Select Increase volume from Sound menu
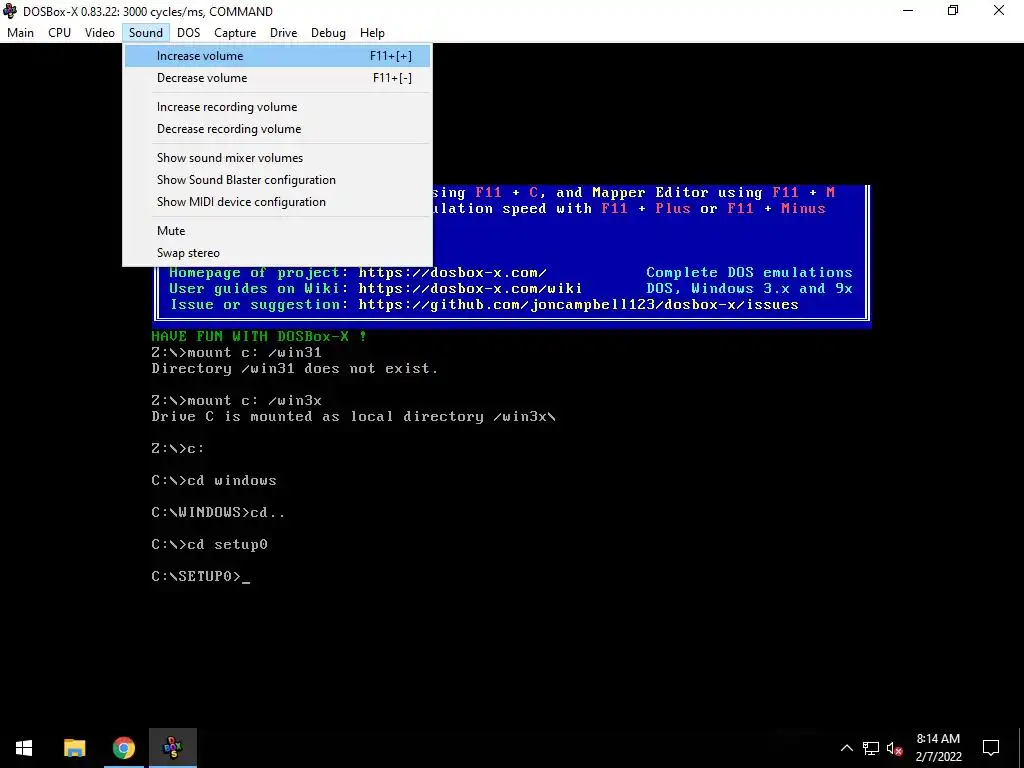Screen dimensions: 1024x768 pyautogui.click(x=278, y=56)
